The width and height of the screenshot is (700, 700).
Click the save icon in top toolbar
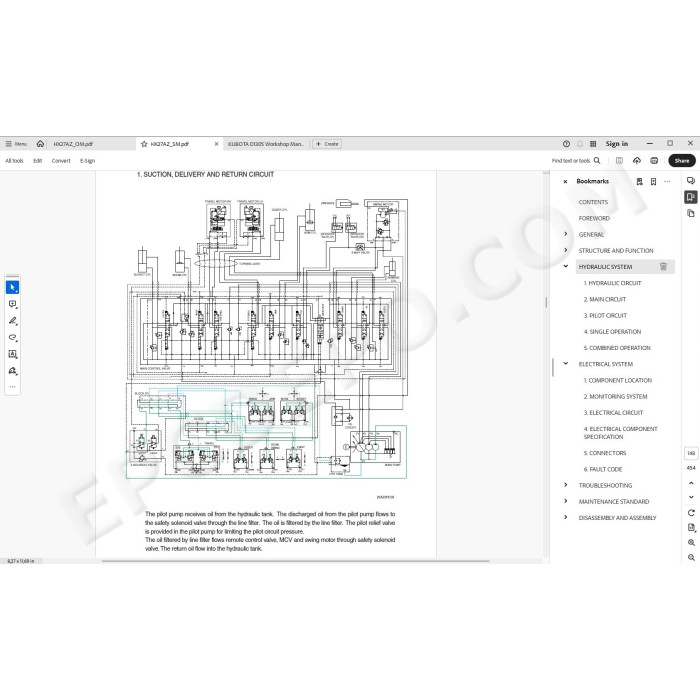[x=619, y=160]
